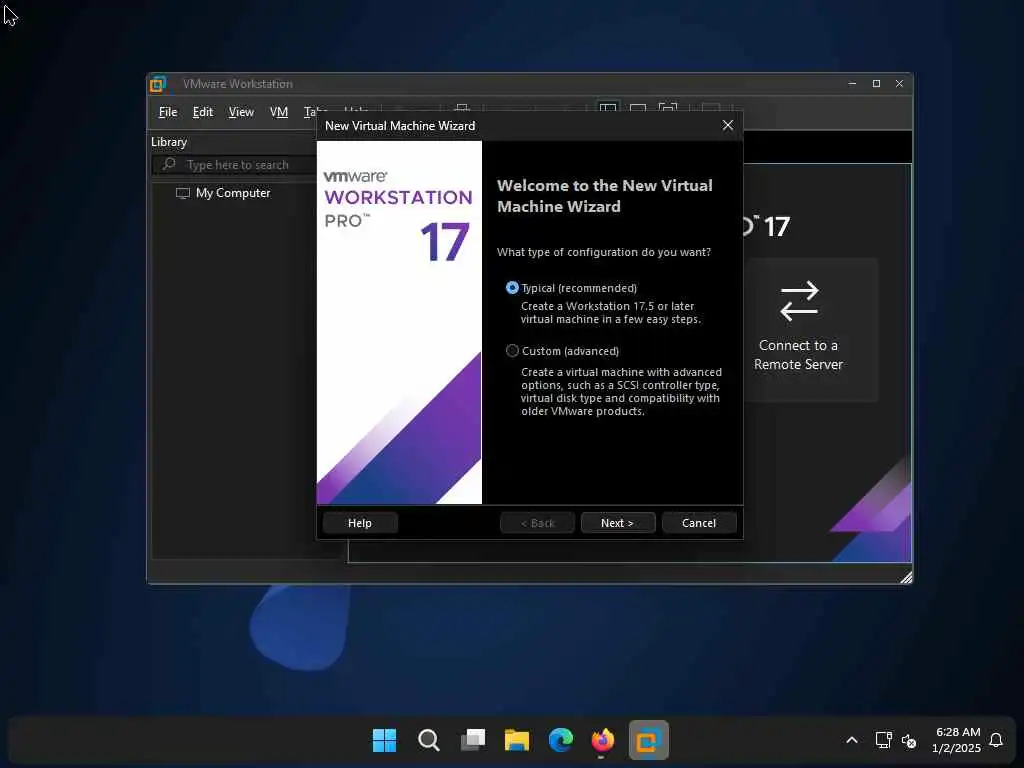Click the heading "Welcome to the New Virtual Machine Wizard"
This screenshot has width=1024, height=768.
click(605, 196)
